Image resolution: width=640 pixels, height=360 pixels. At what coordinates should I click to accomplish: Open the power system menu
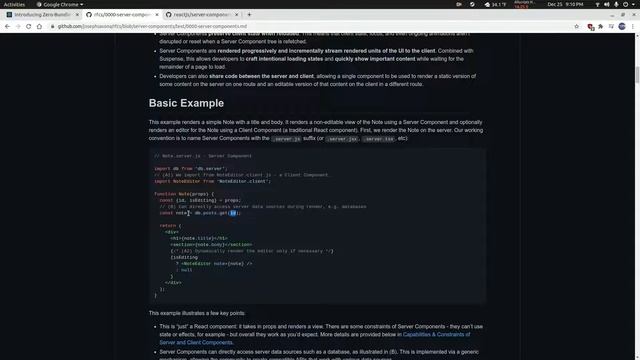pos(625,4)
